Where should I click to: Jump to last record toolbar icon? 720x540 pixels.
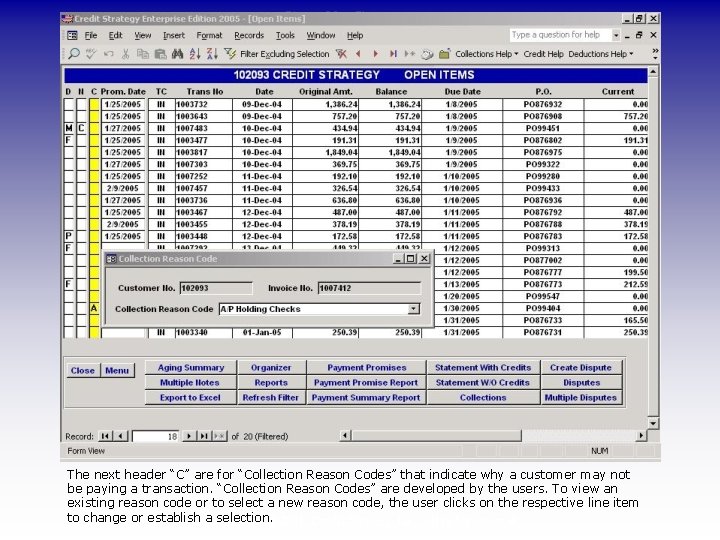pos(393,54)
